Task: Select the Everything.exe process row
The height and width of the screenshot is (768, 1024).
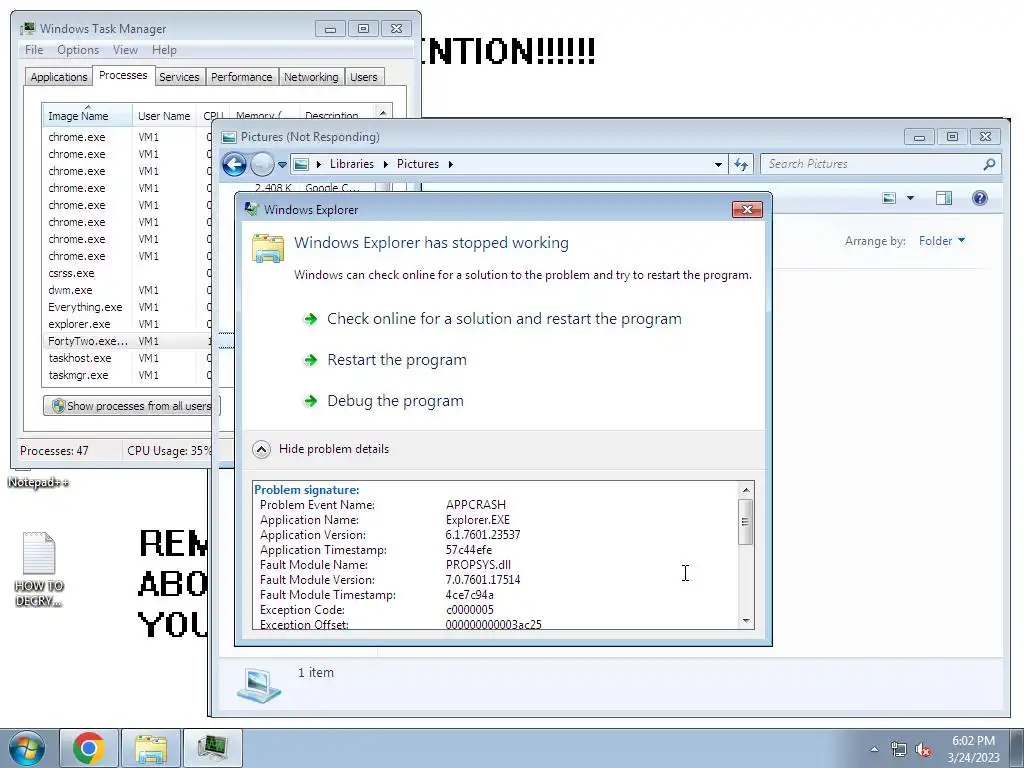Action: (128, 307)
